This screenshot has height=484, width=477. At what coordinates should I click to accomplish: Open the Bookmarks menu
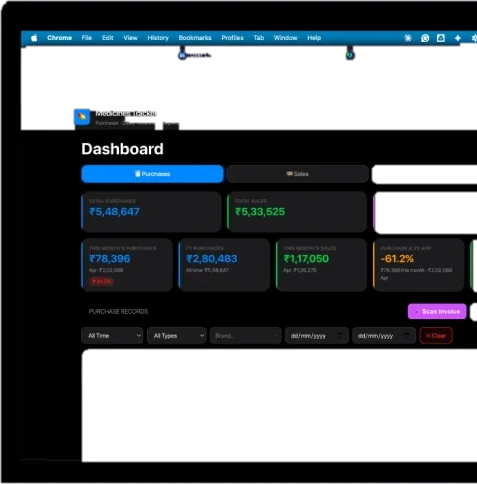[195, 38]
